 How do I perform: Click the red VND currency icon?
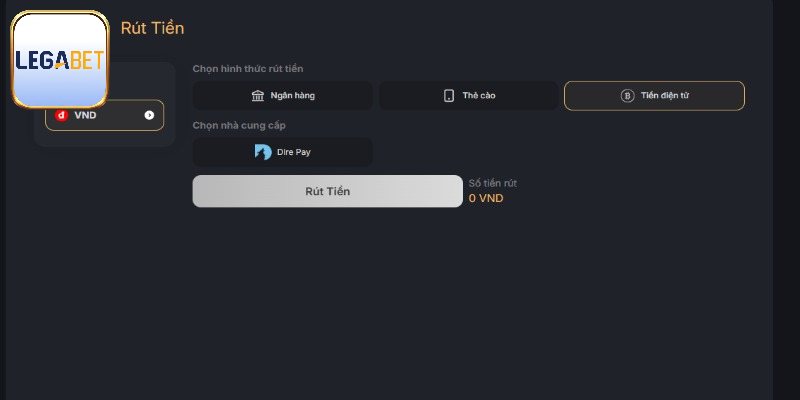pyautogui.click(x=62, y=115)
